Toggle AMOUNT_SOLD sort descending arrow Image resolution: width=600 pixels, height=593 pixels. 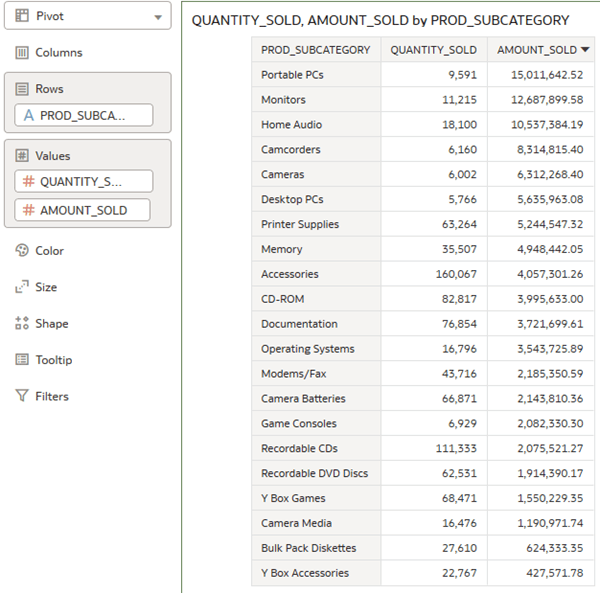click(585, 49)
